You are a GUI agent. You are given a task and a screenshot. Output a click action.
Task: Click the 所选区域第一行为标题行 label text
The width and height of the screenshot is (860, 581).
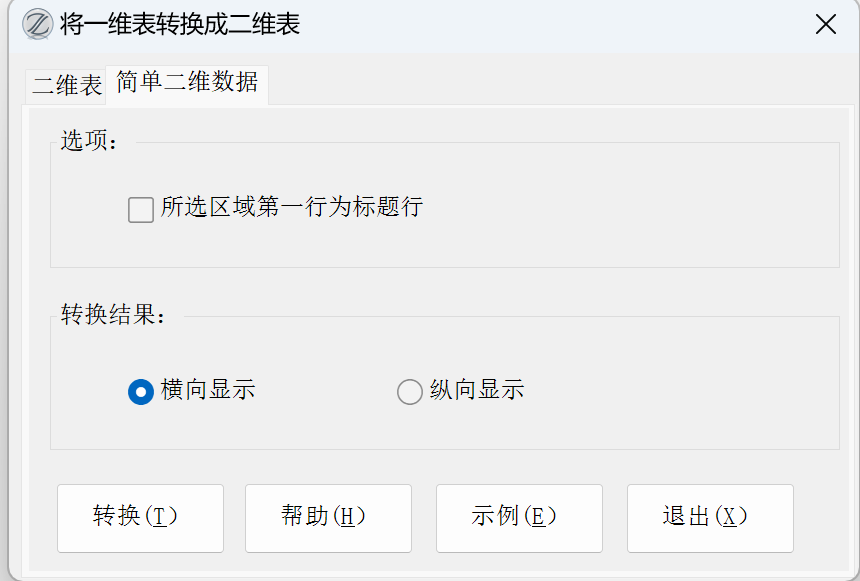point(292,208)
